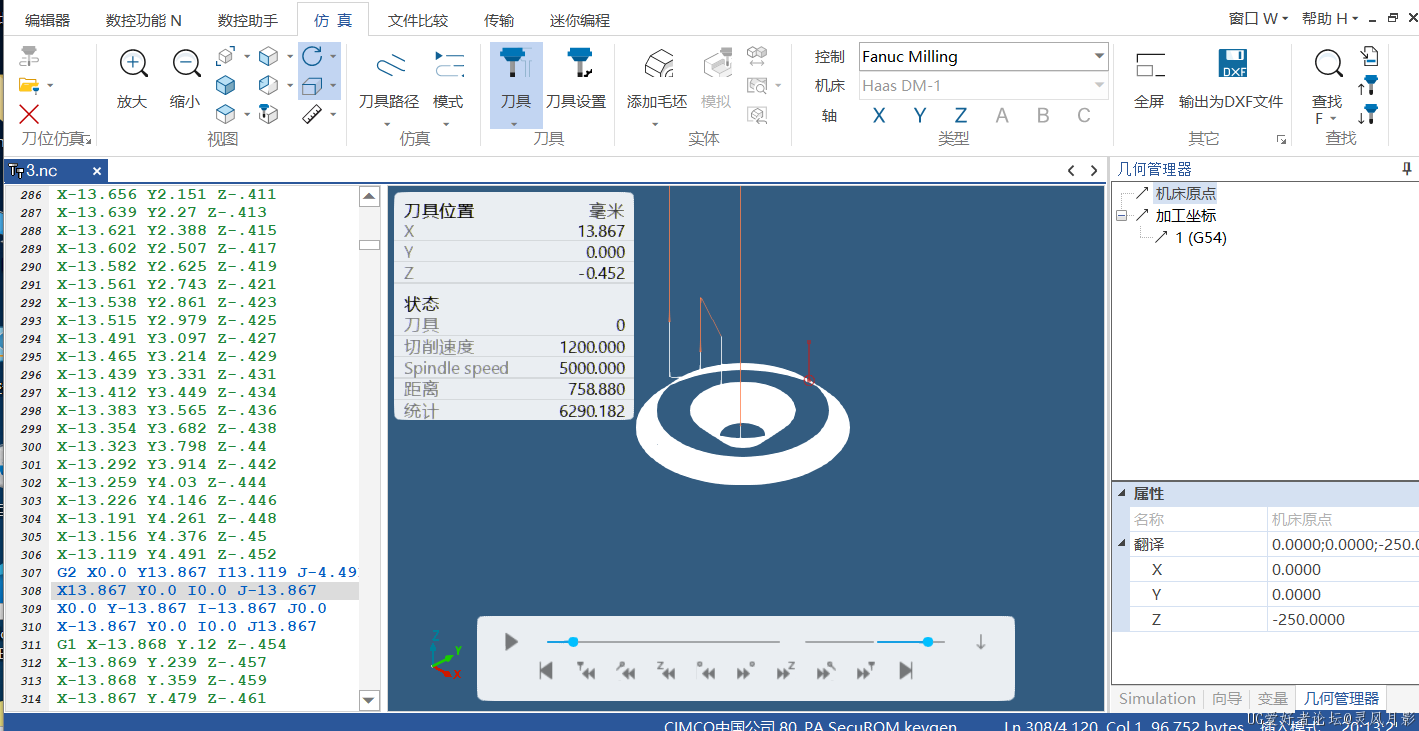Jump to simulation end button
This screenshot has height=731, width=1419.
tap(906, 671)
